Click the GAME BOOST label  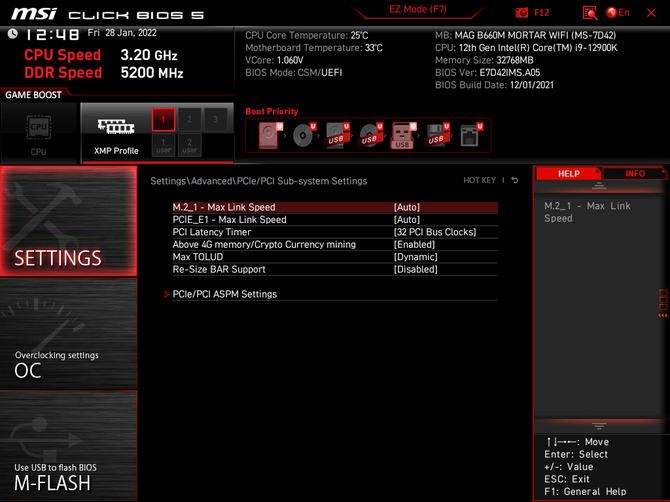(33, 95)
